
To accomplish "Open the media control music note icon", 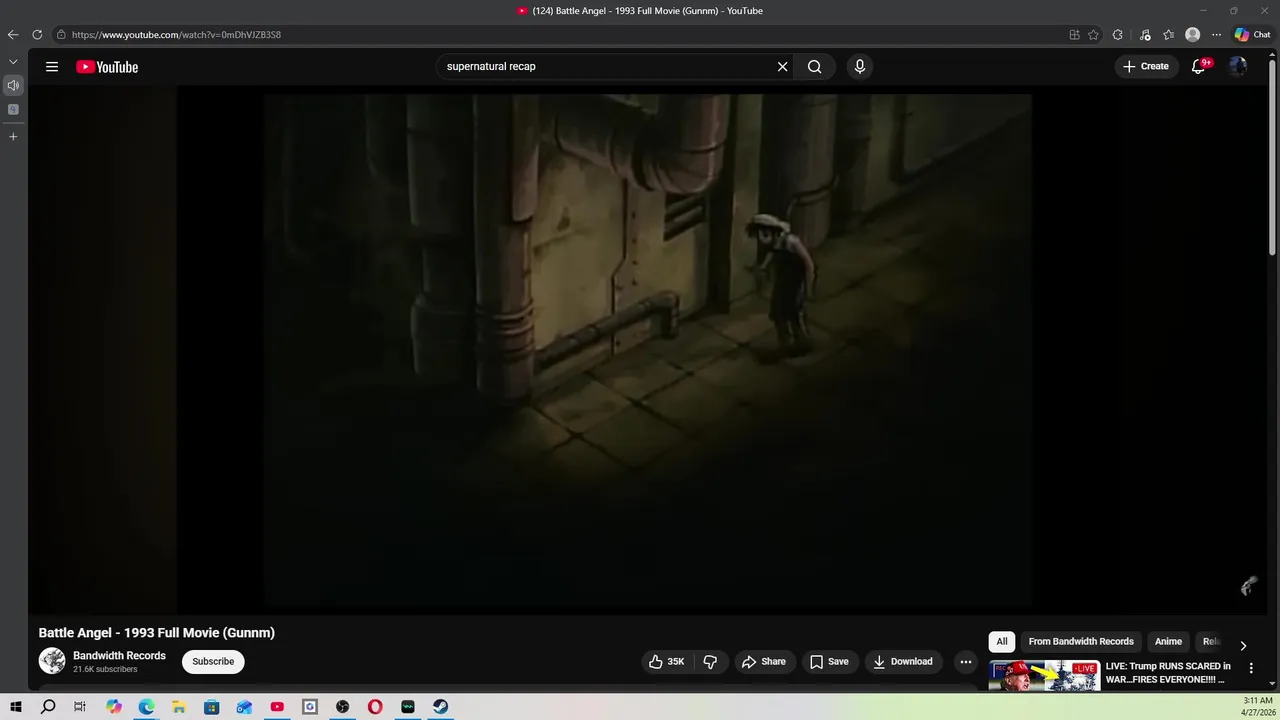I will 1145,35.
